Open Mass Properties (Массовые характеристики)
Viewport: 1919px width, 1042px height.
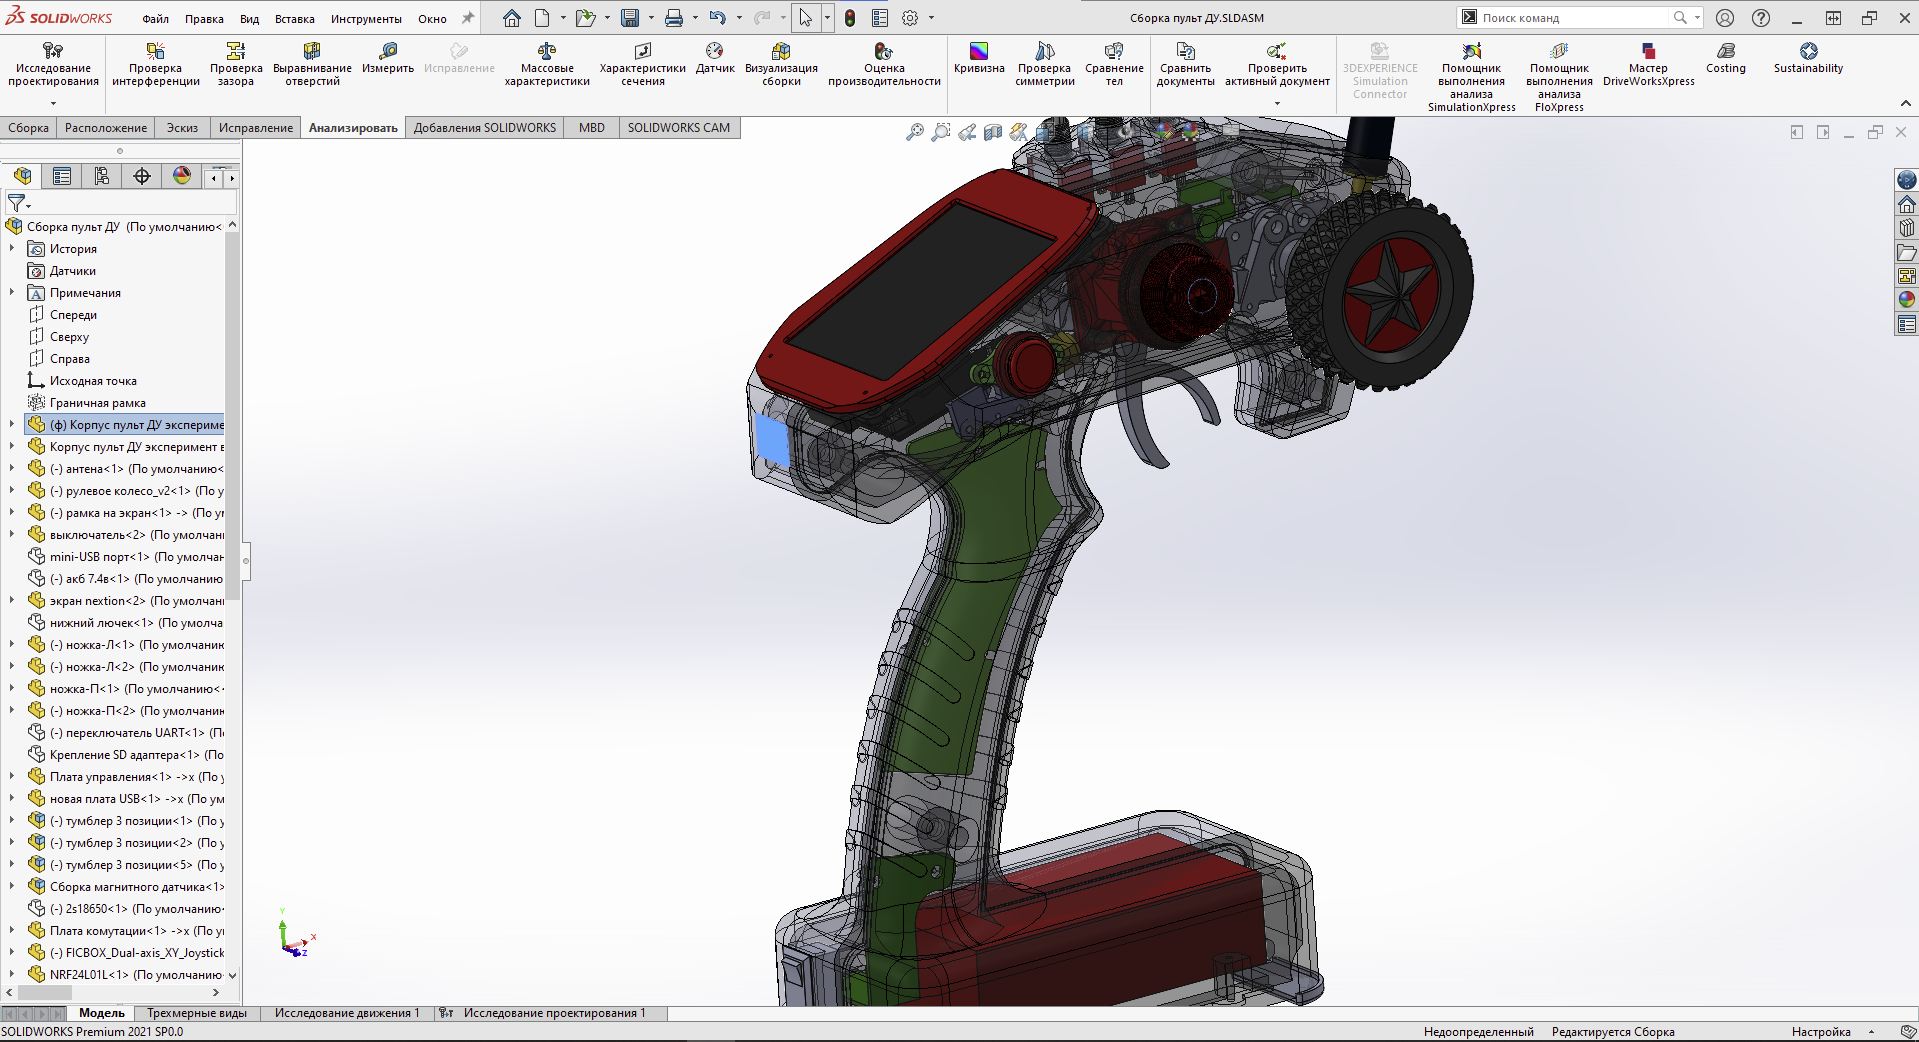pos(547,64)
